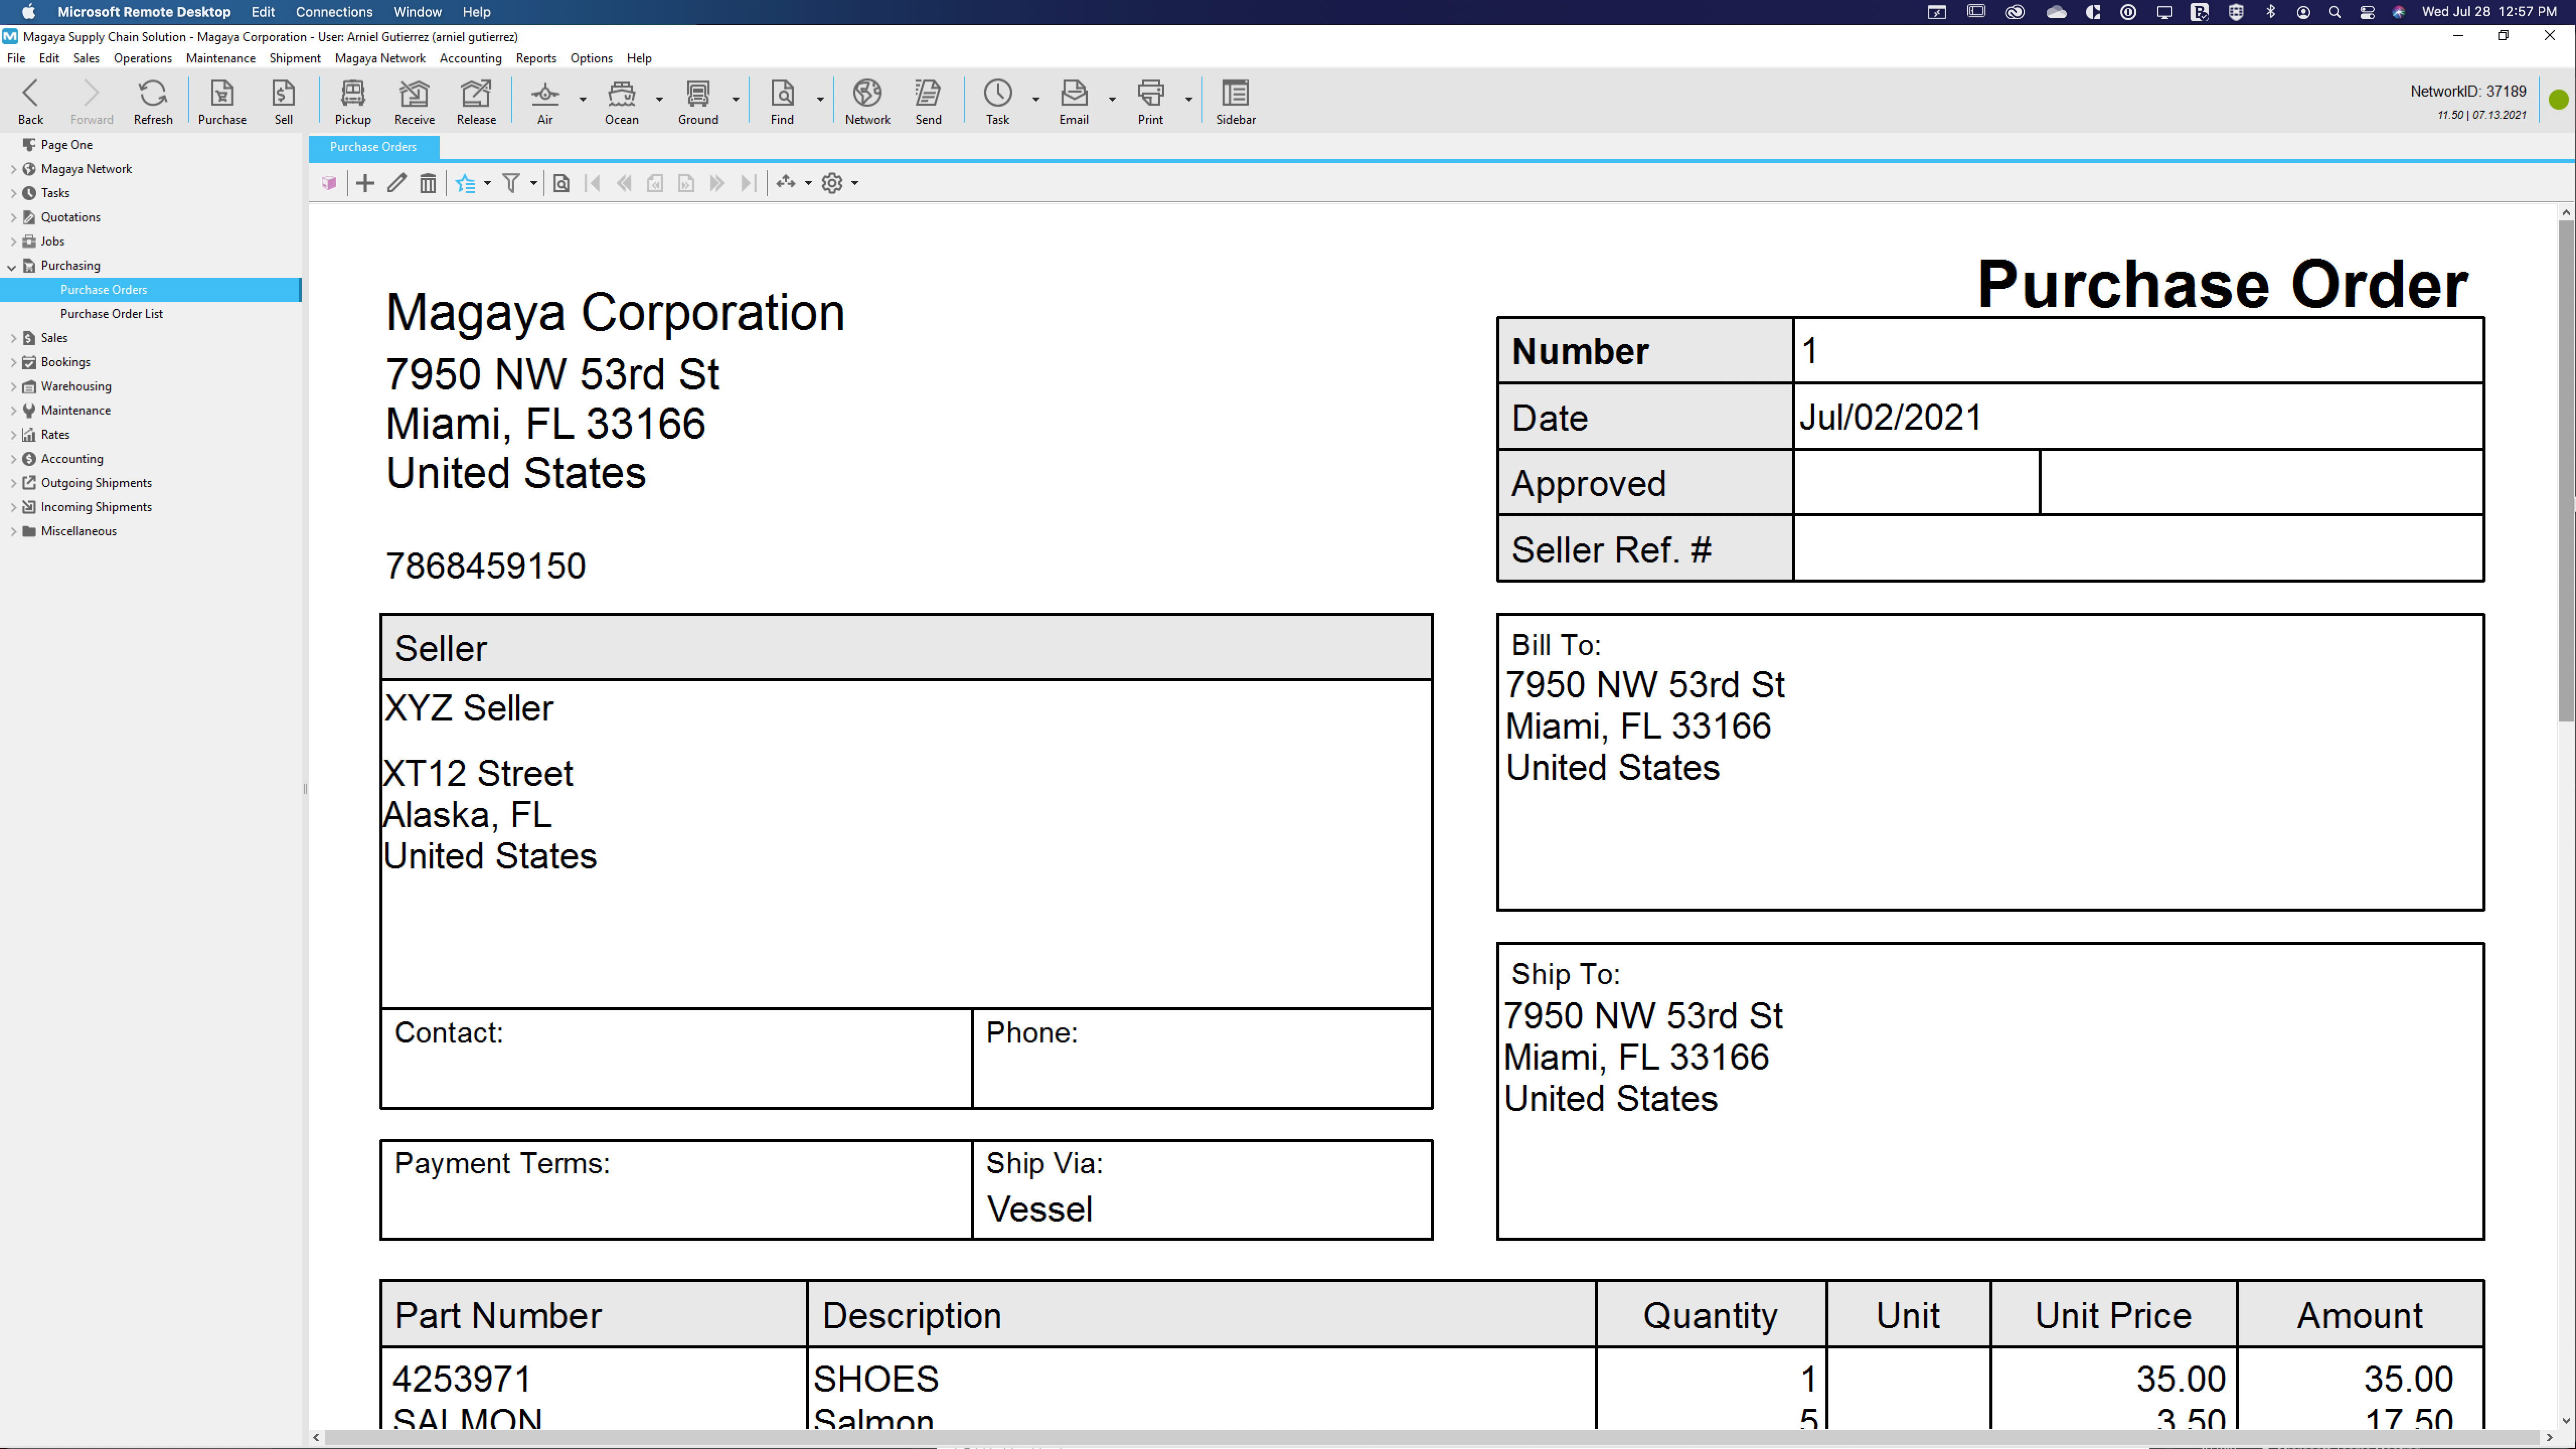Screen dimensions: 2576x1449
Task: Open the actions gear dropdown
Action: (852, 183)
